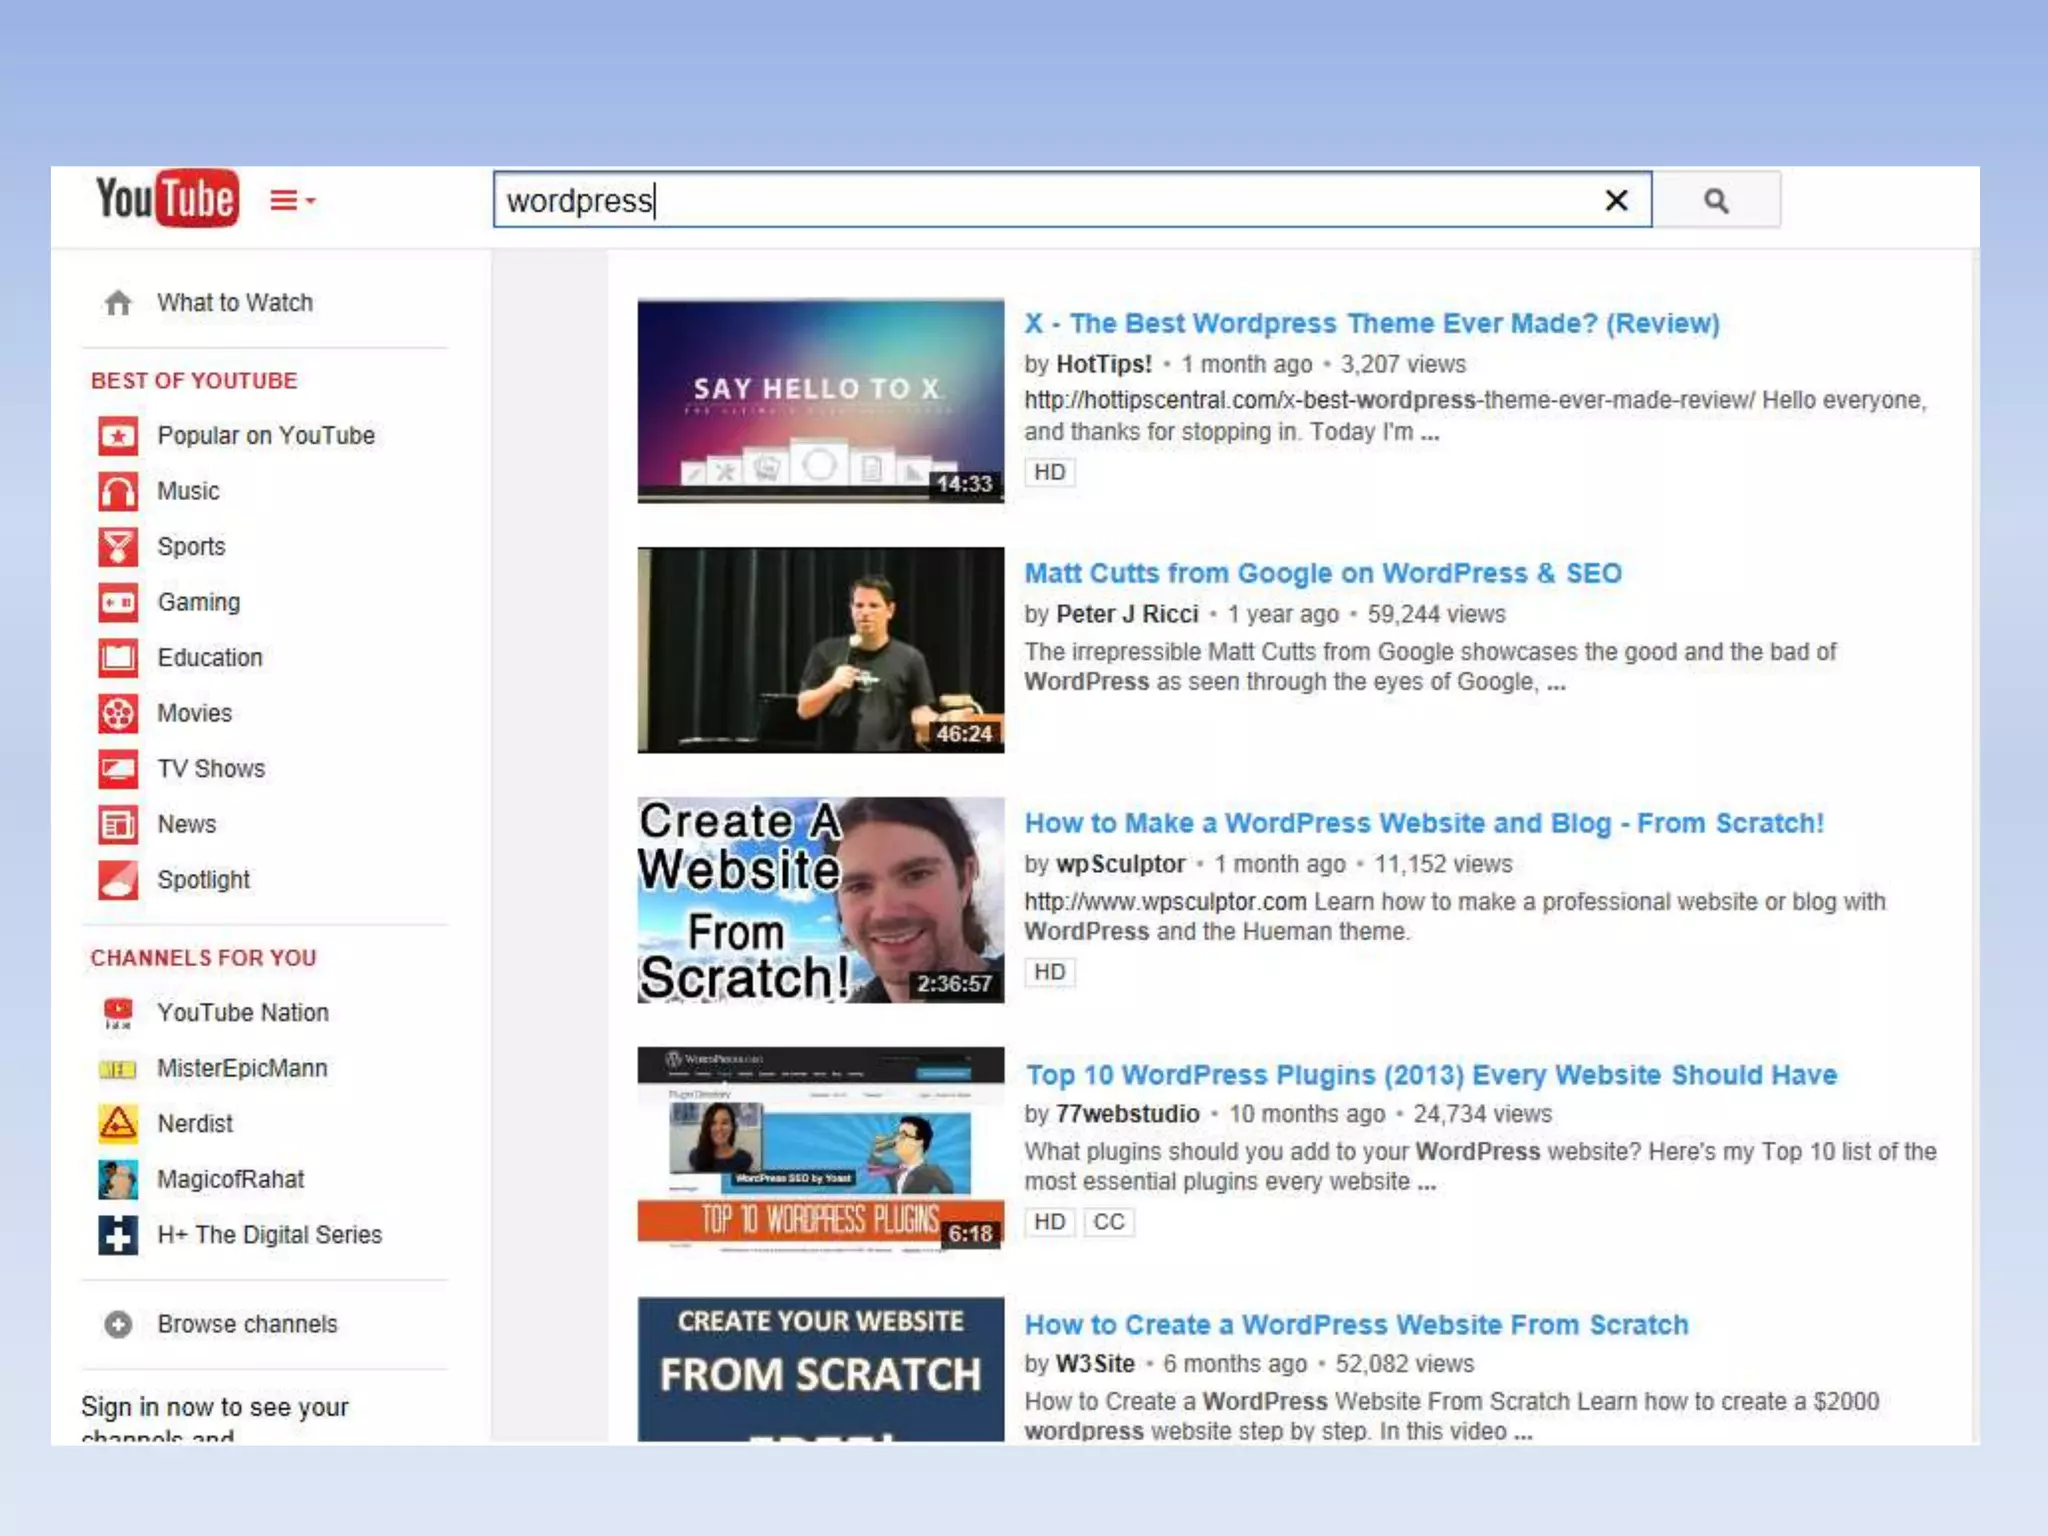Play the Create A Website From Scratch thumbnail

point(820,900)
